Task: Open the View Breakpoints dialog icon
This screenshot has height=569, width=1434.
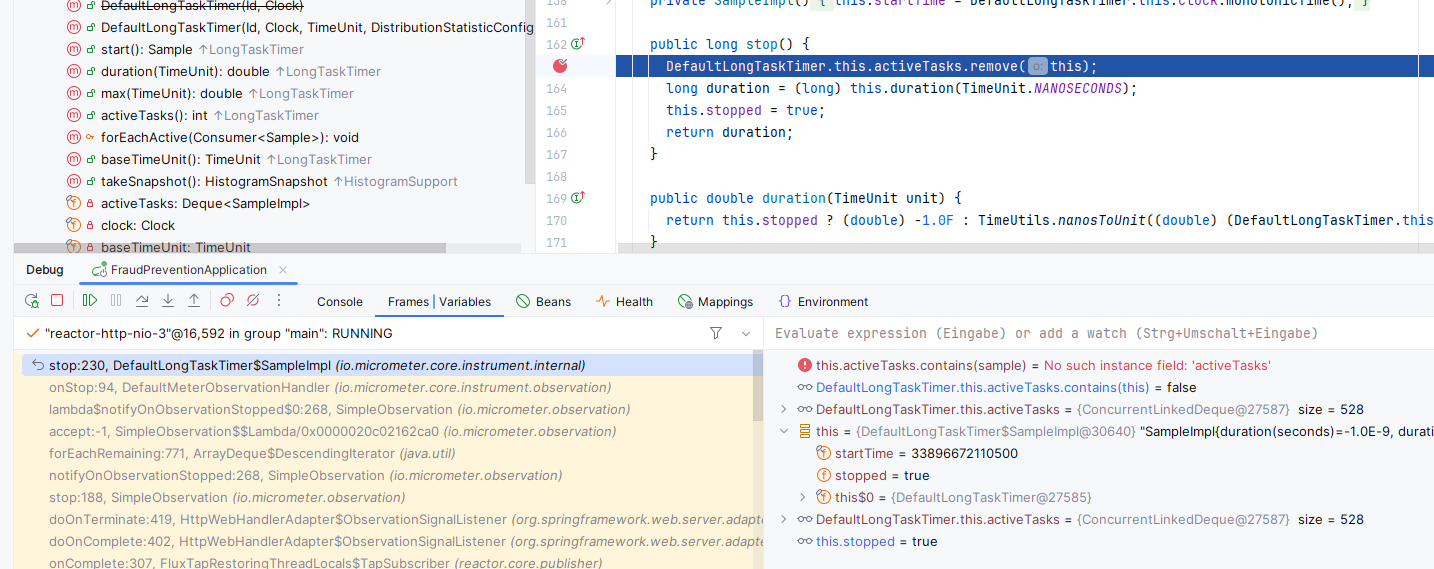Action: click(x=227, y=301)
